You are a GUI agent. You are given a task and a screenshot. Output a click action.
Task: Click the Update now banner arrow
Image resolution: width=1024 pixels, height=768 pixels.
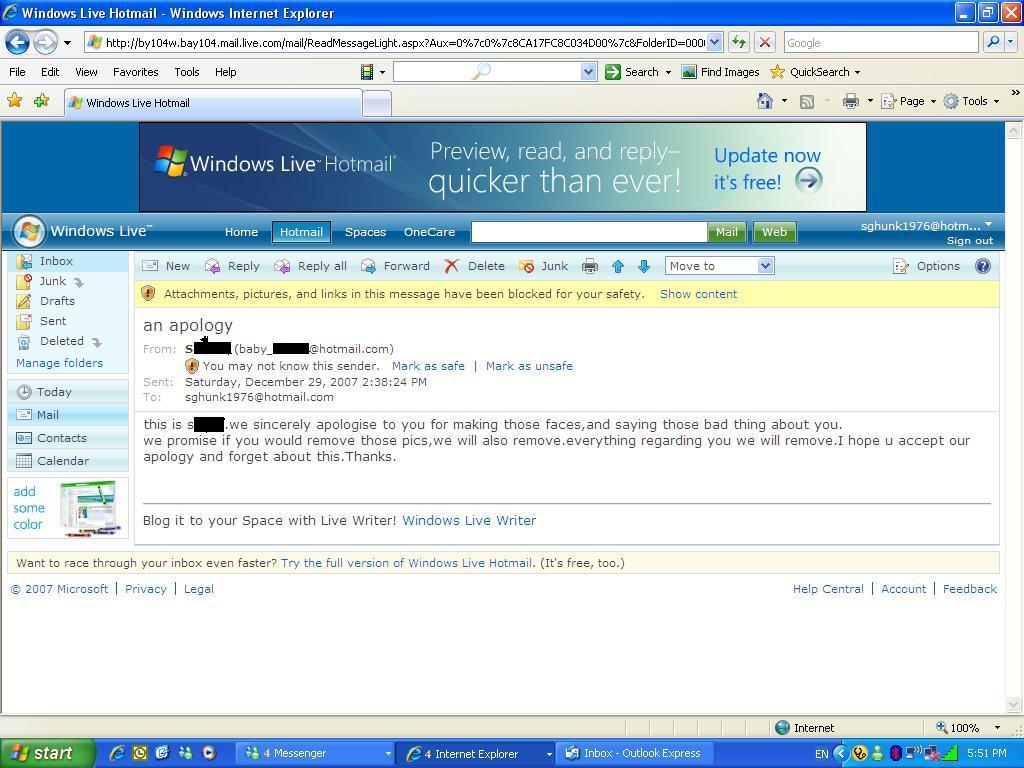(x=808, y=180)
